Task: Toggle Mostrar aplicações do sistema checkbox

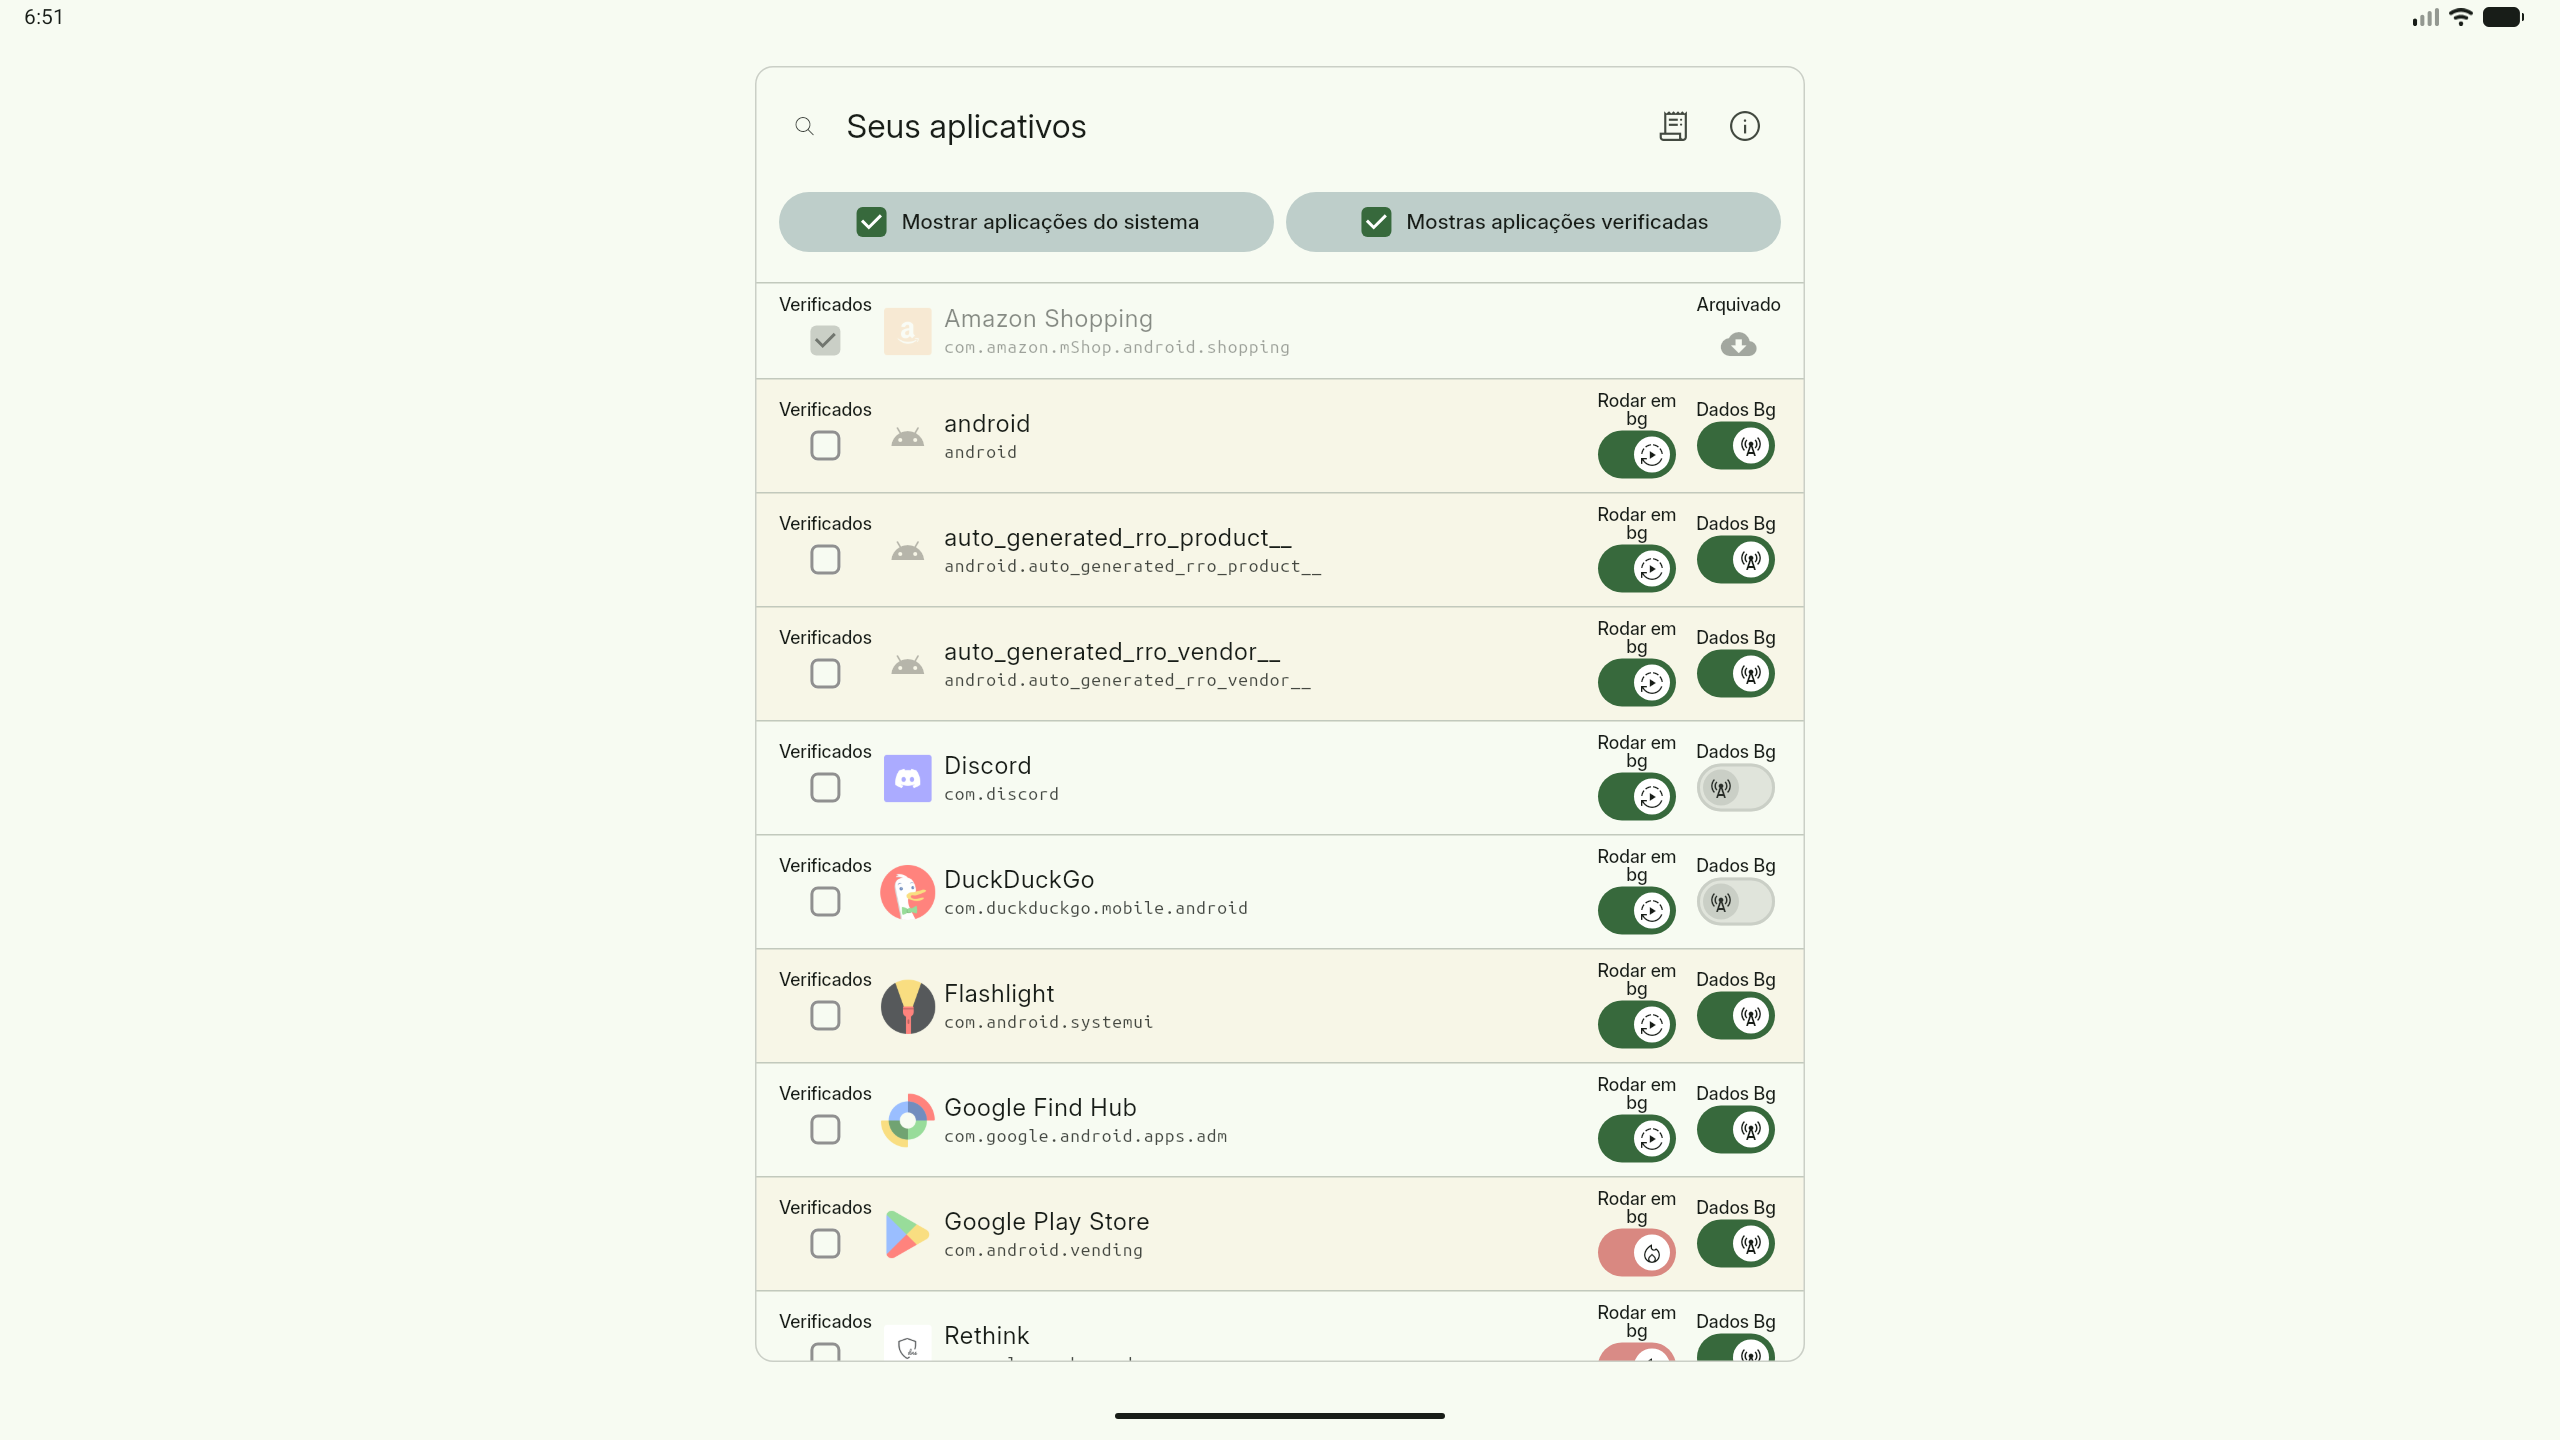Action: coord(871,222)
